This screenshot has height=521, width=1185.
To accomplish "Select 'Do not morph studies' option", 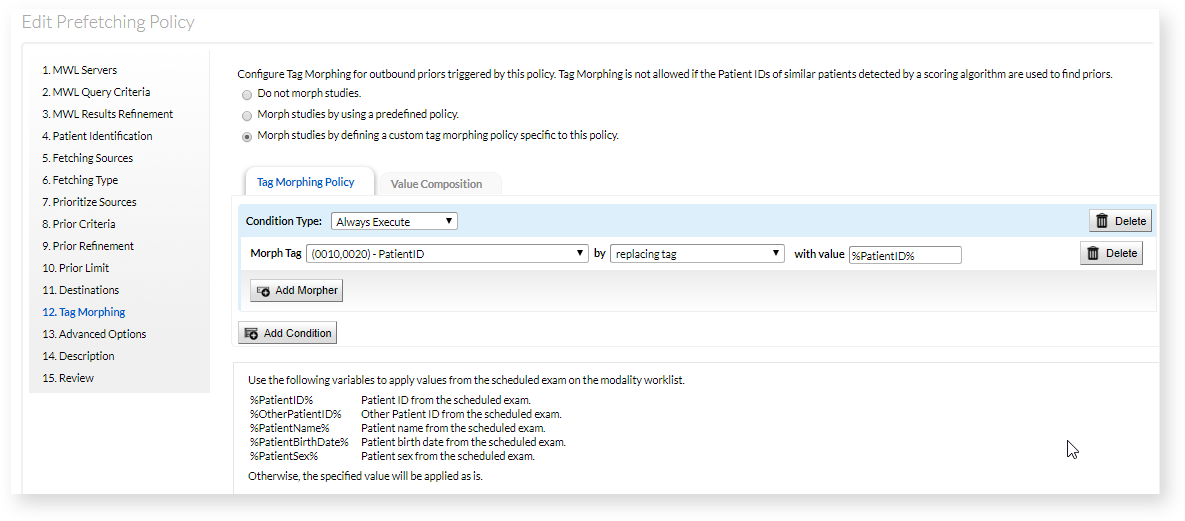I will click(x=247, y=94).
